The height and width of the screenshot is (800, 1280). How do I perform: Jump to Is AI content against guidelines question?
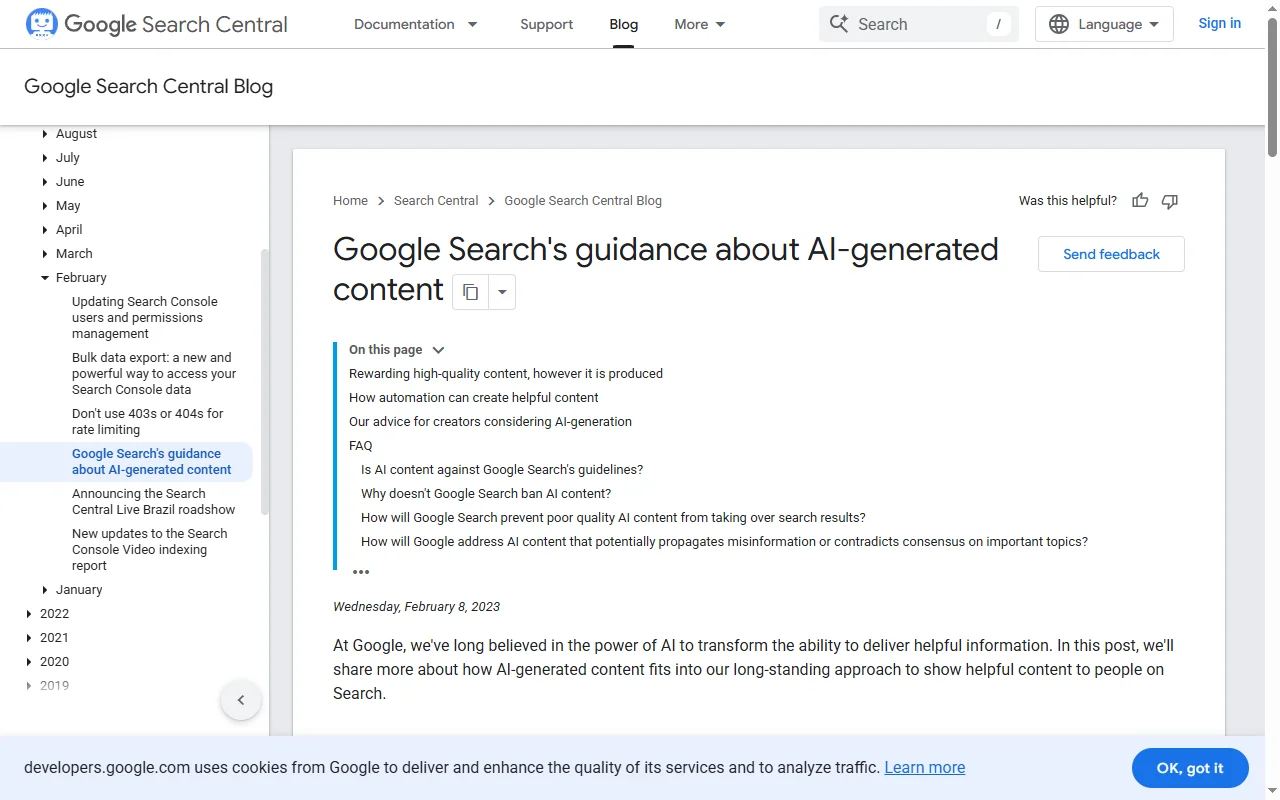[x=502, y=470]
